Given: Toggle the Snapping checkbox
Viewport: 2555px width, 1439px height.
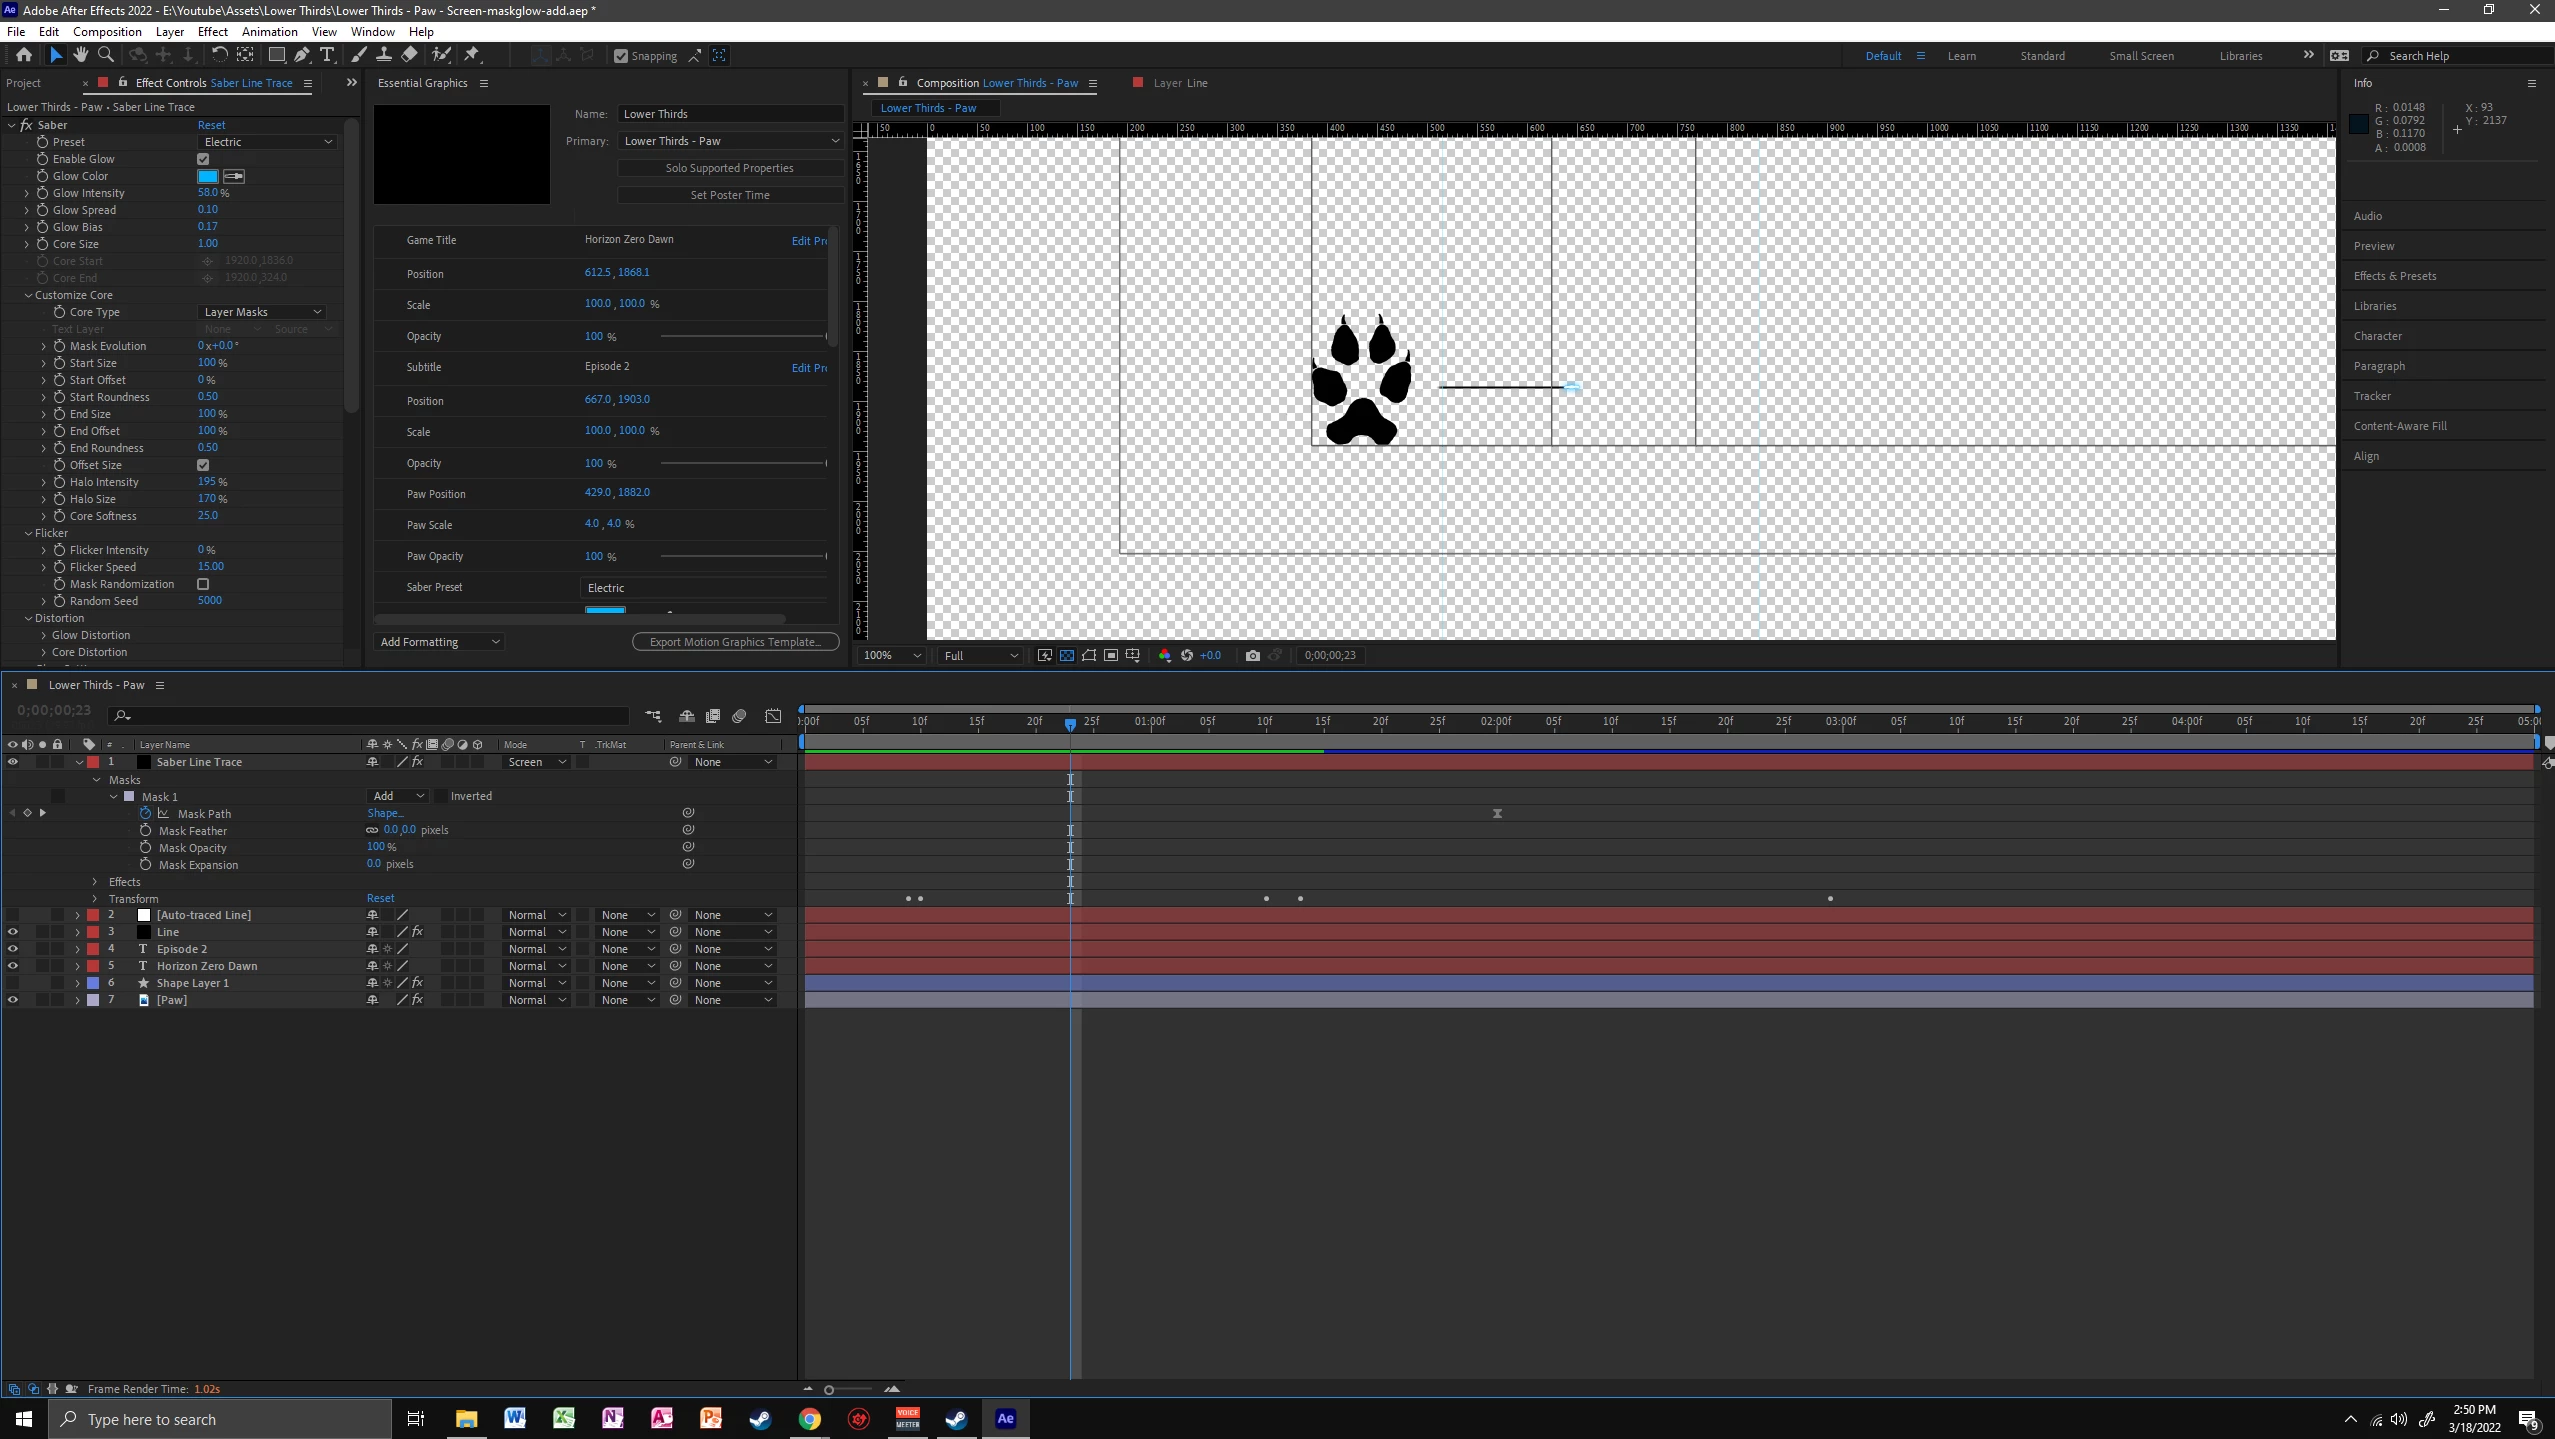Looking at the screenshot, I should (621, 56).
